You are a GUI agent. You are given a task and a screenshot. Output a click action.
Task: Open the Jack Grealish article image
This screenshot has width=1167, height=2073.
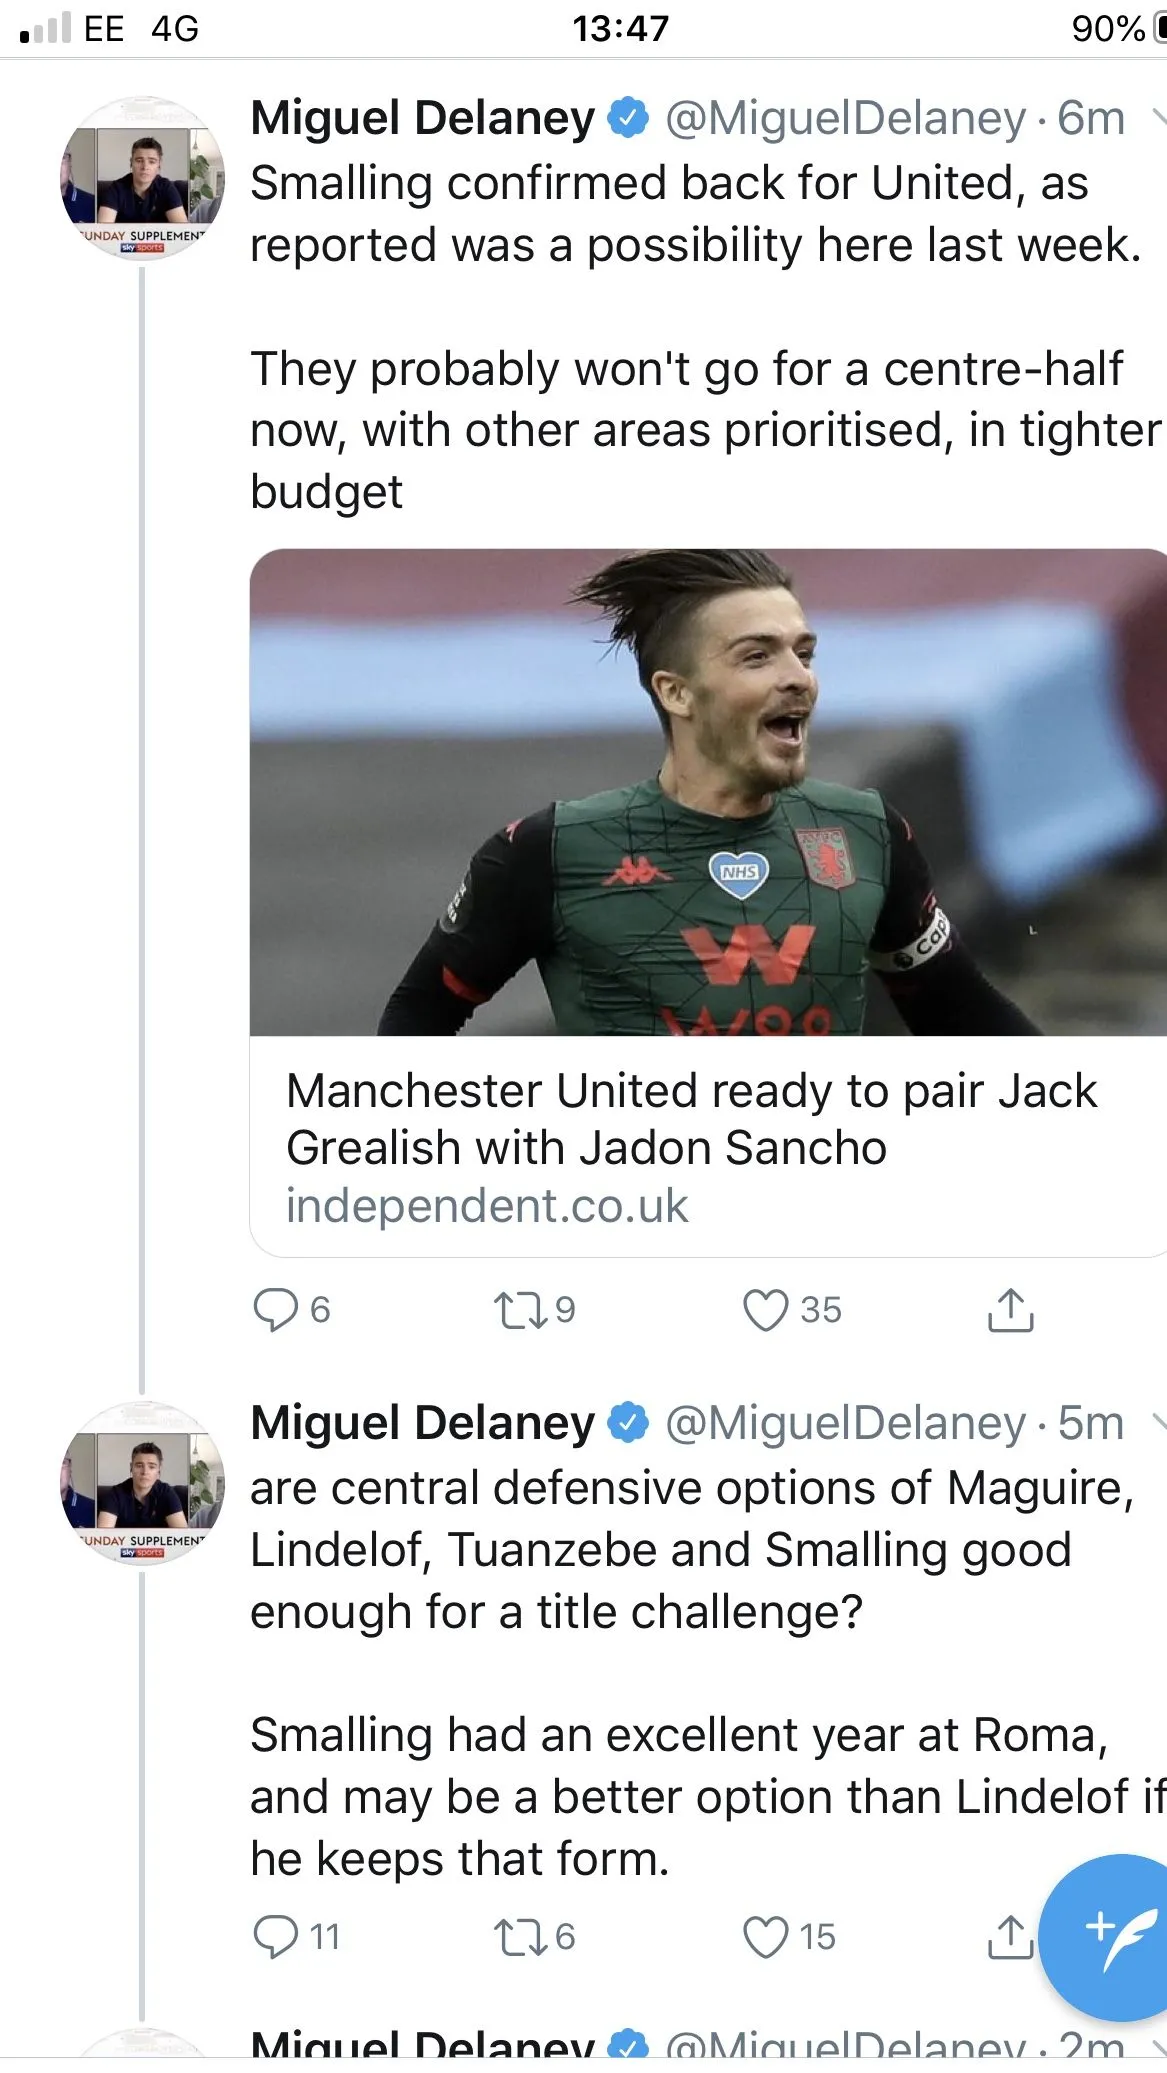tap(708, 792)
